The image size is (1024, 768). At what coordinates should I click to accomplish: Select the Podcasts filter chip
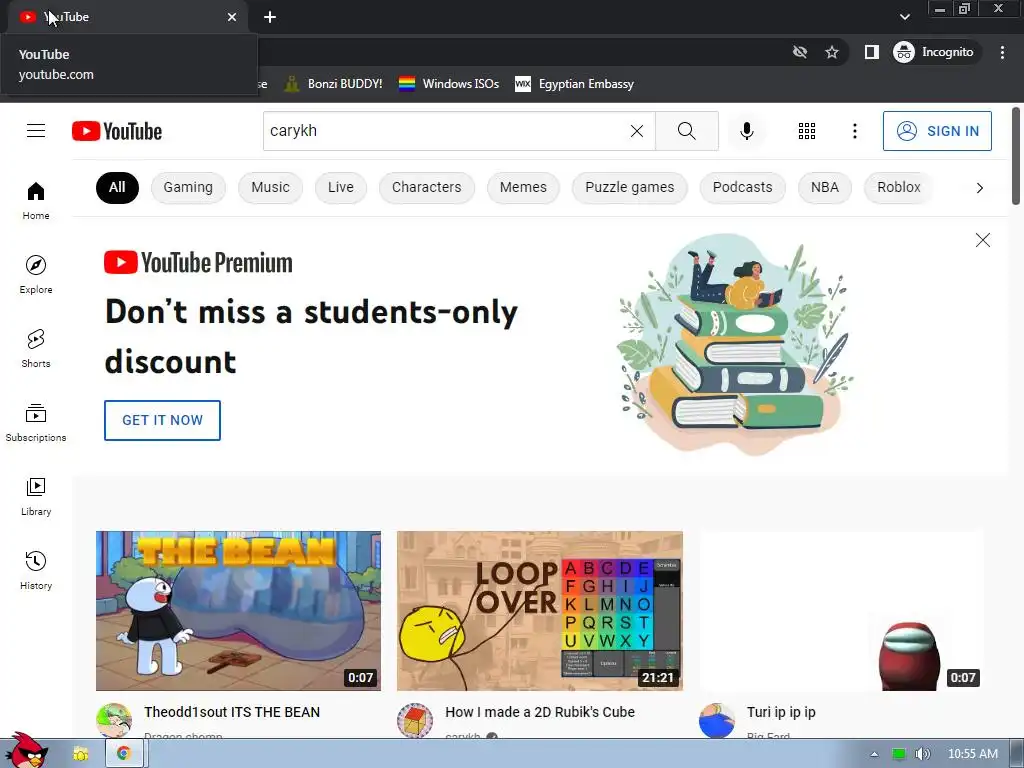(x=743, y=187)
